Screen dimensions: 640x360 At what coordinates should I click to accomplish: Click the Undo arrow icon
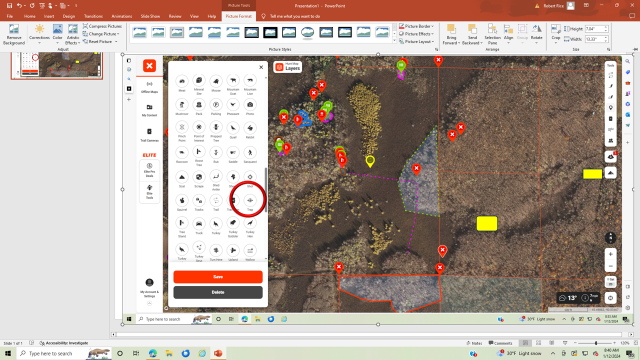pyautogui.click(x=19, y=6)
